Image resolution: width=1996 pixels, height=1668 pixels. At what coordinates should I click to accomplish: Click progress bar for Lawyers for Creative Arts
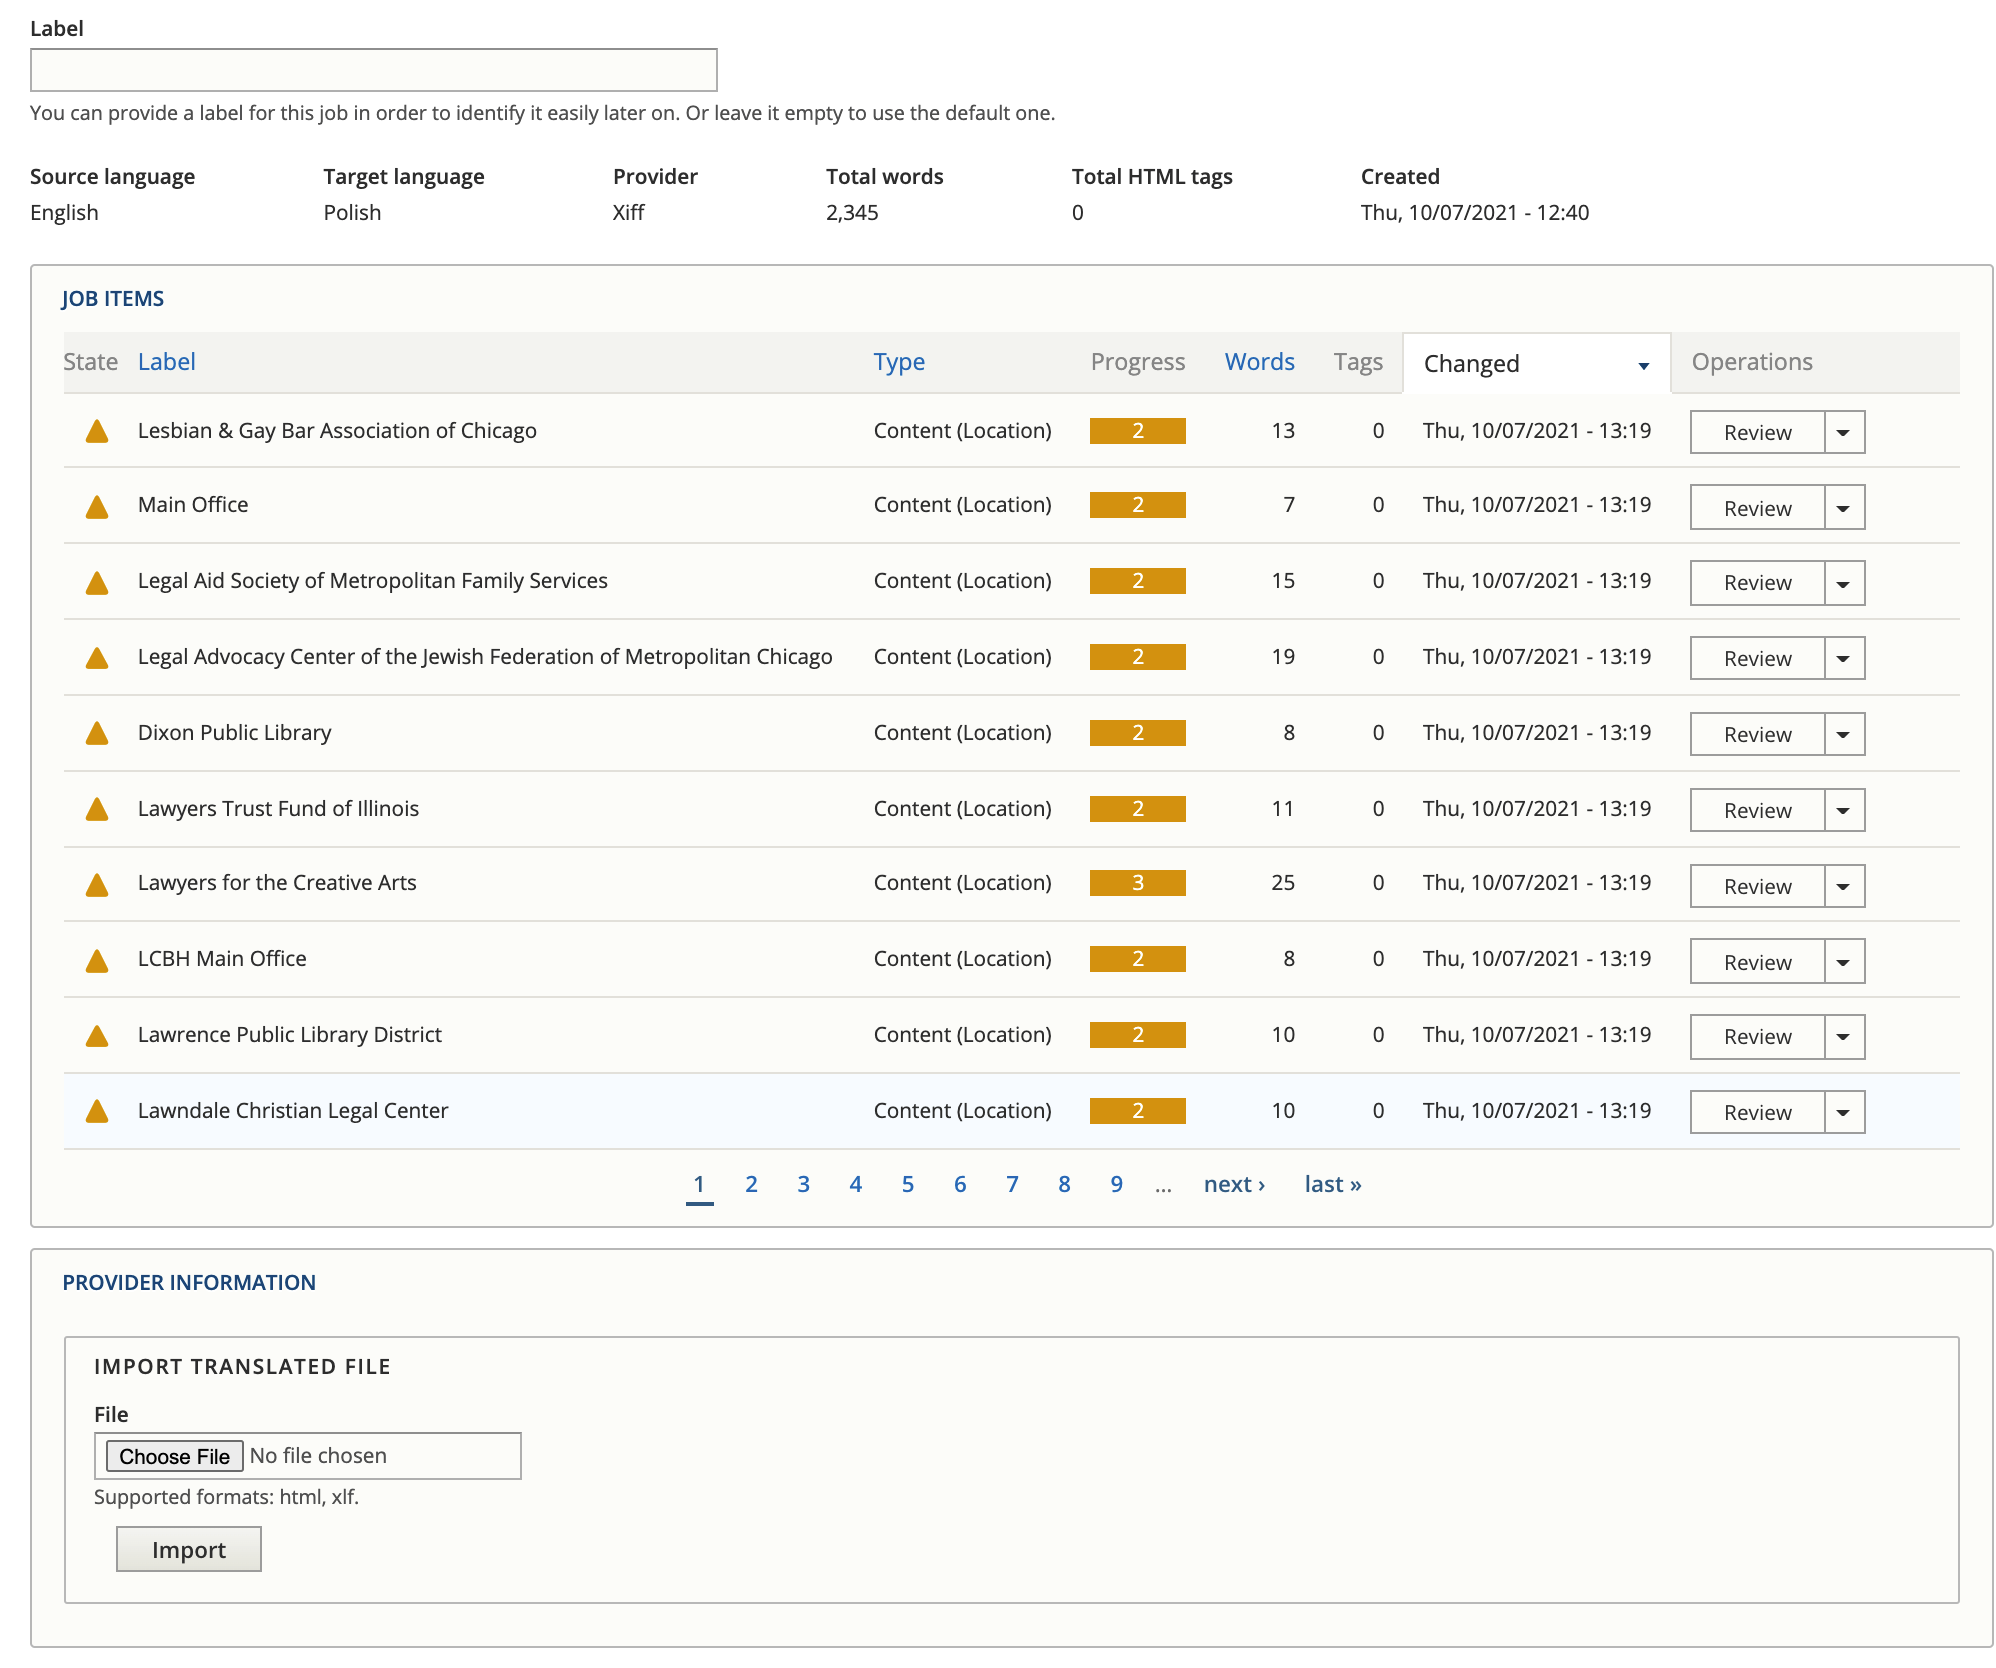tap(1138, 883)
